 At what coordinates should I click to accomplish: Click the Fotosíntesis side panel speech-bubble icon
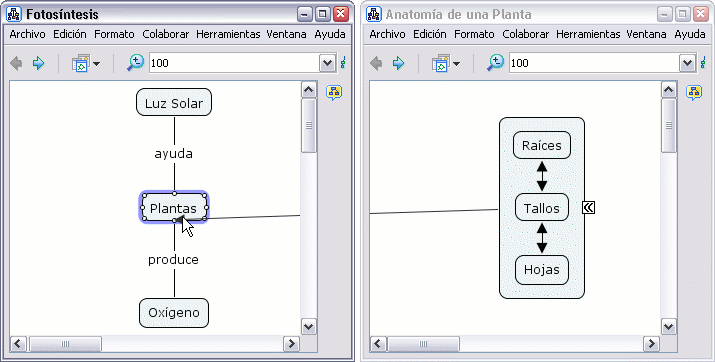pos(334,93)
